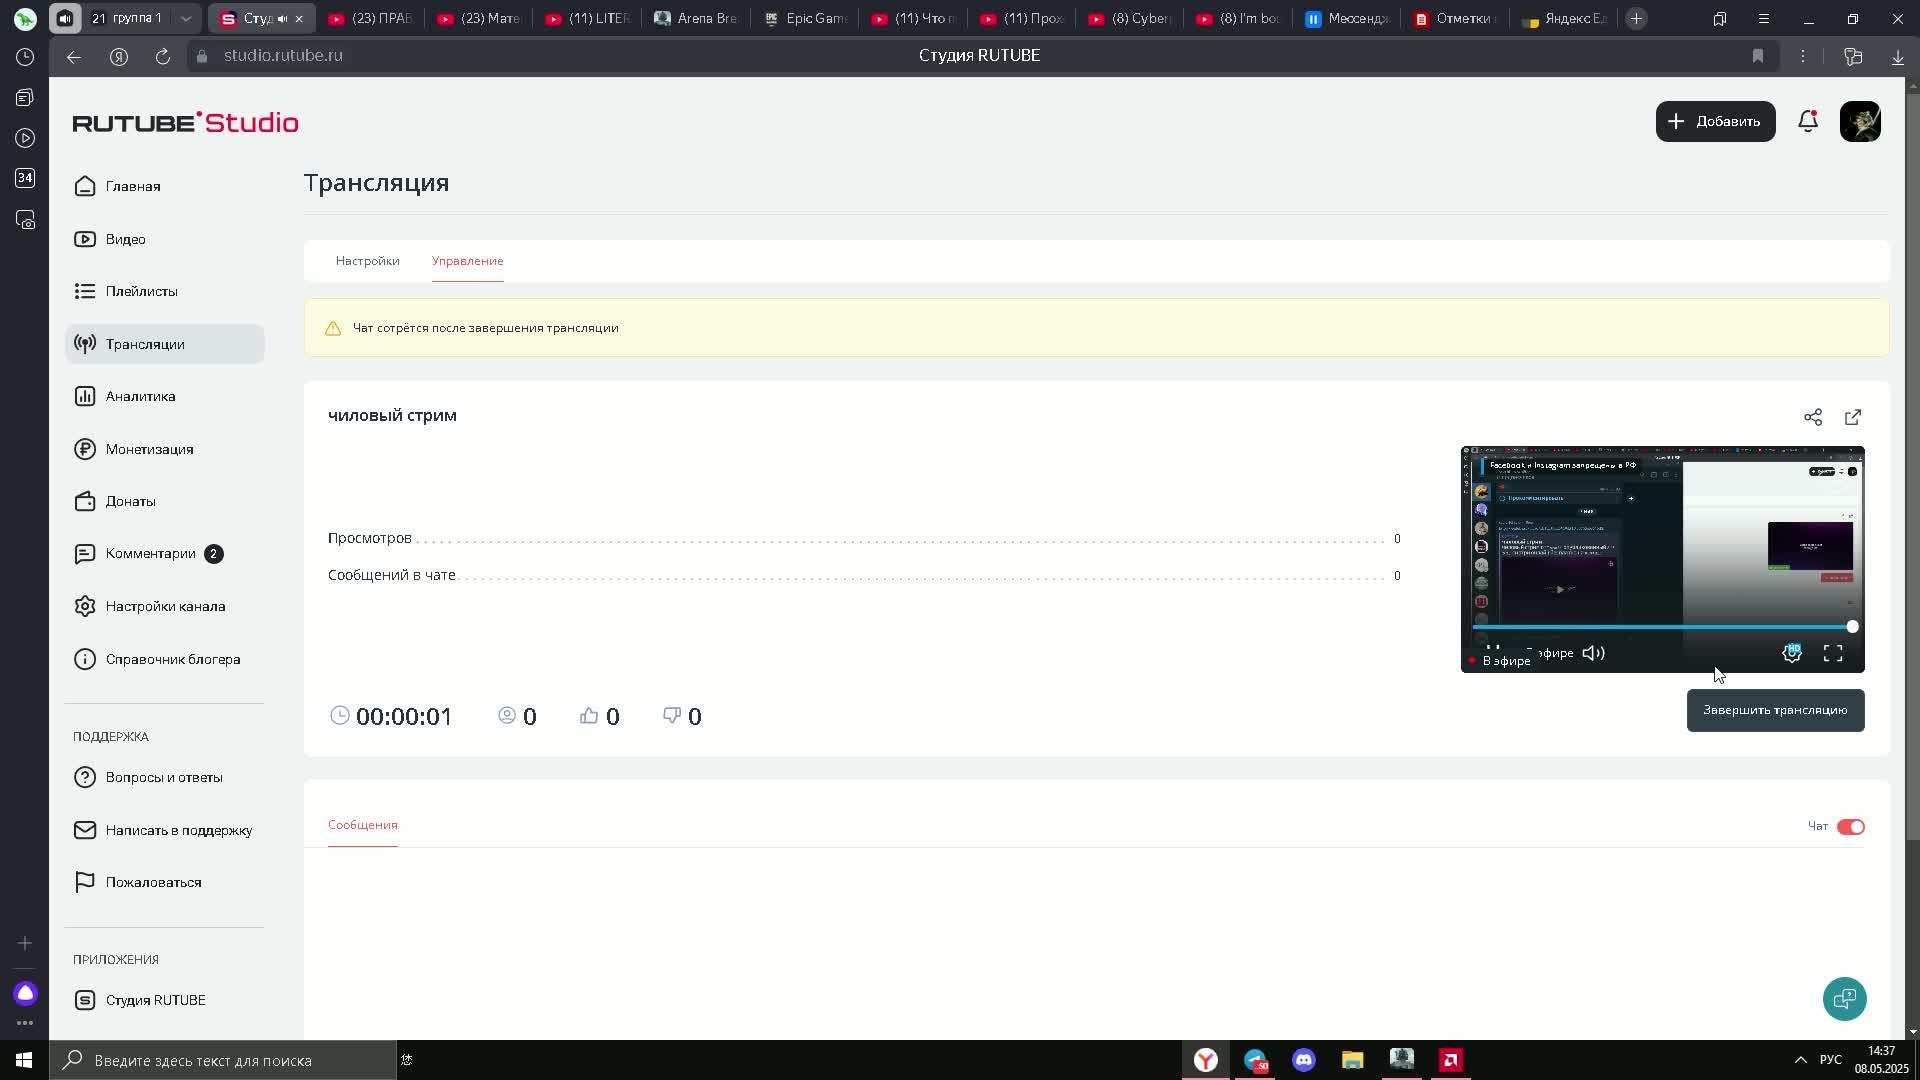1920x1080 pixels.
Task: Mute the stream preview volume
Action: [x=1593, y=653]
